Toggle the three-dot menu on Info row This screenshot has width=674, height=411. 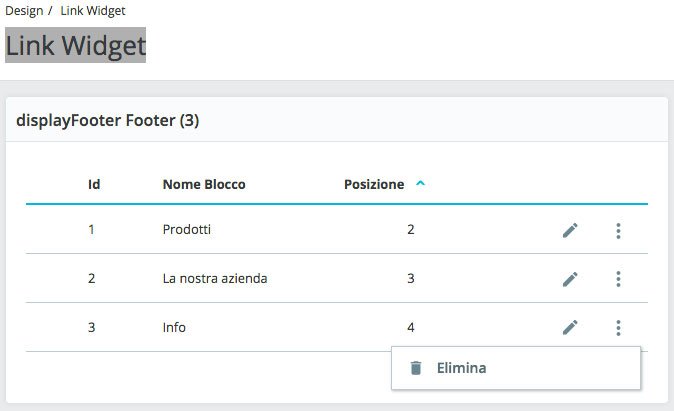click(618, 327)
